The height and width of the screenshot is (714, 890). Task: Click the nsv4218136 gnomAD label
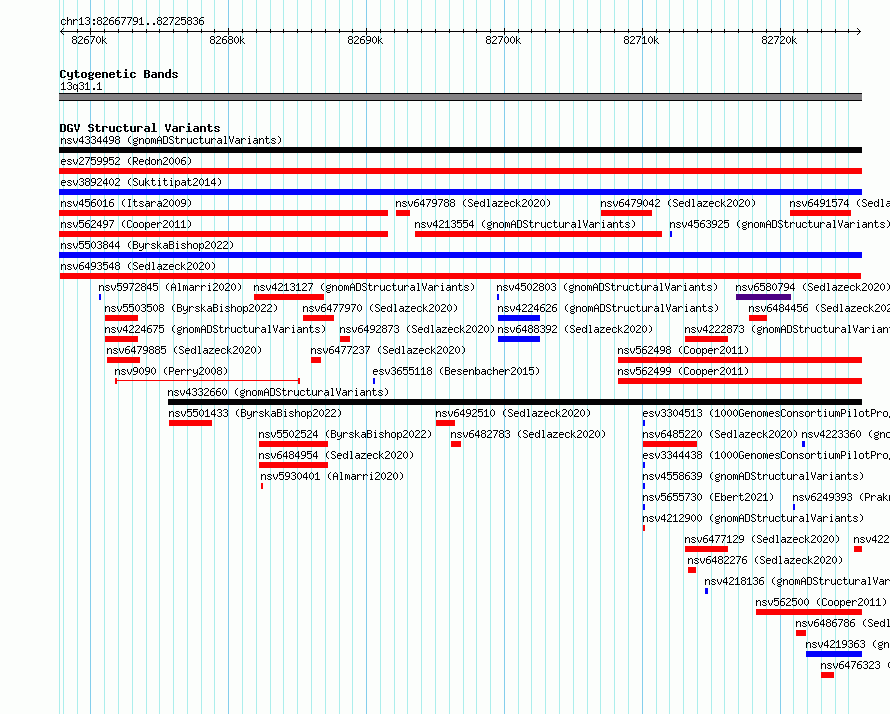pos(797,581)
